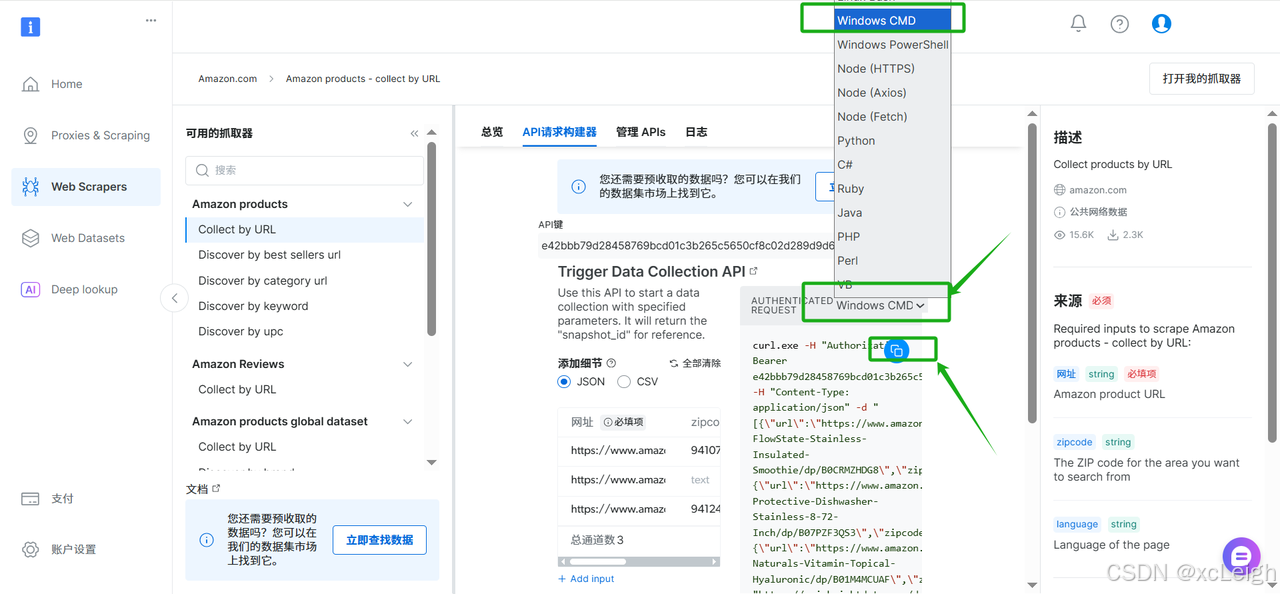Open Proxies & Scraping section
The height and width of the screenshot is (594, 1280).
click(86, 135)
